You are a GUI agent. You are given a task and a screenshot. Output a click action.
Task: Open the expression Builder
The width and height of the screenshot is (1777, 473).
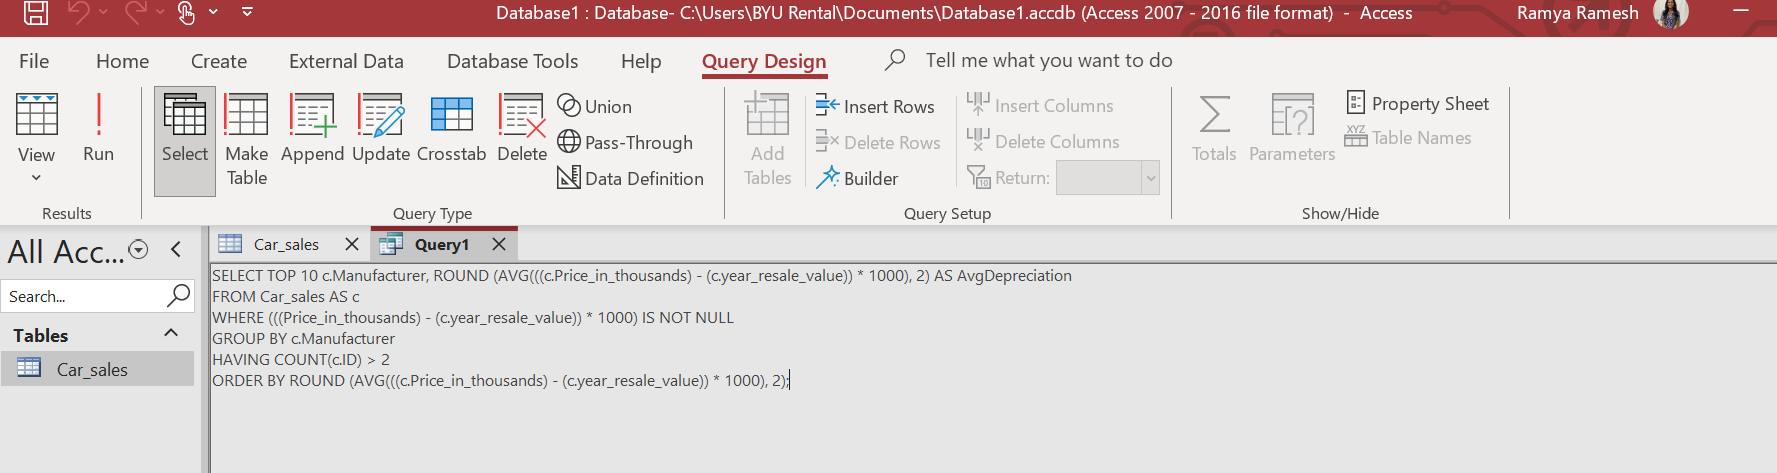(858, 178)
